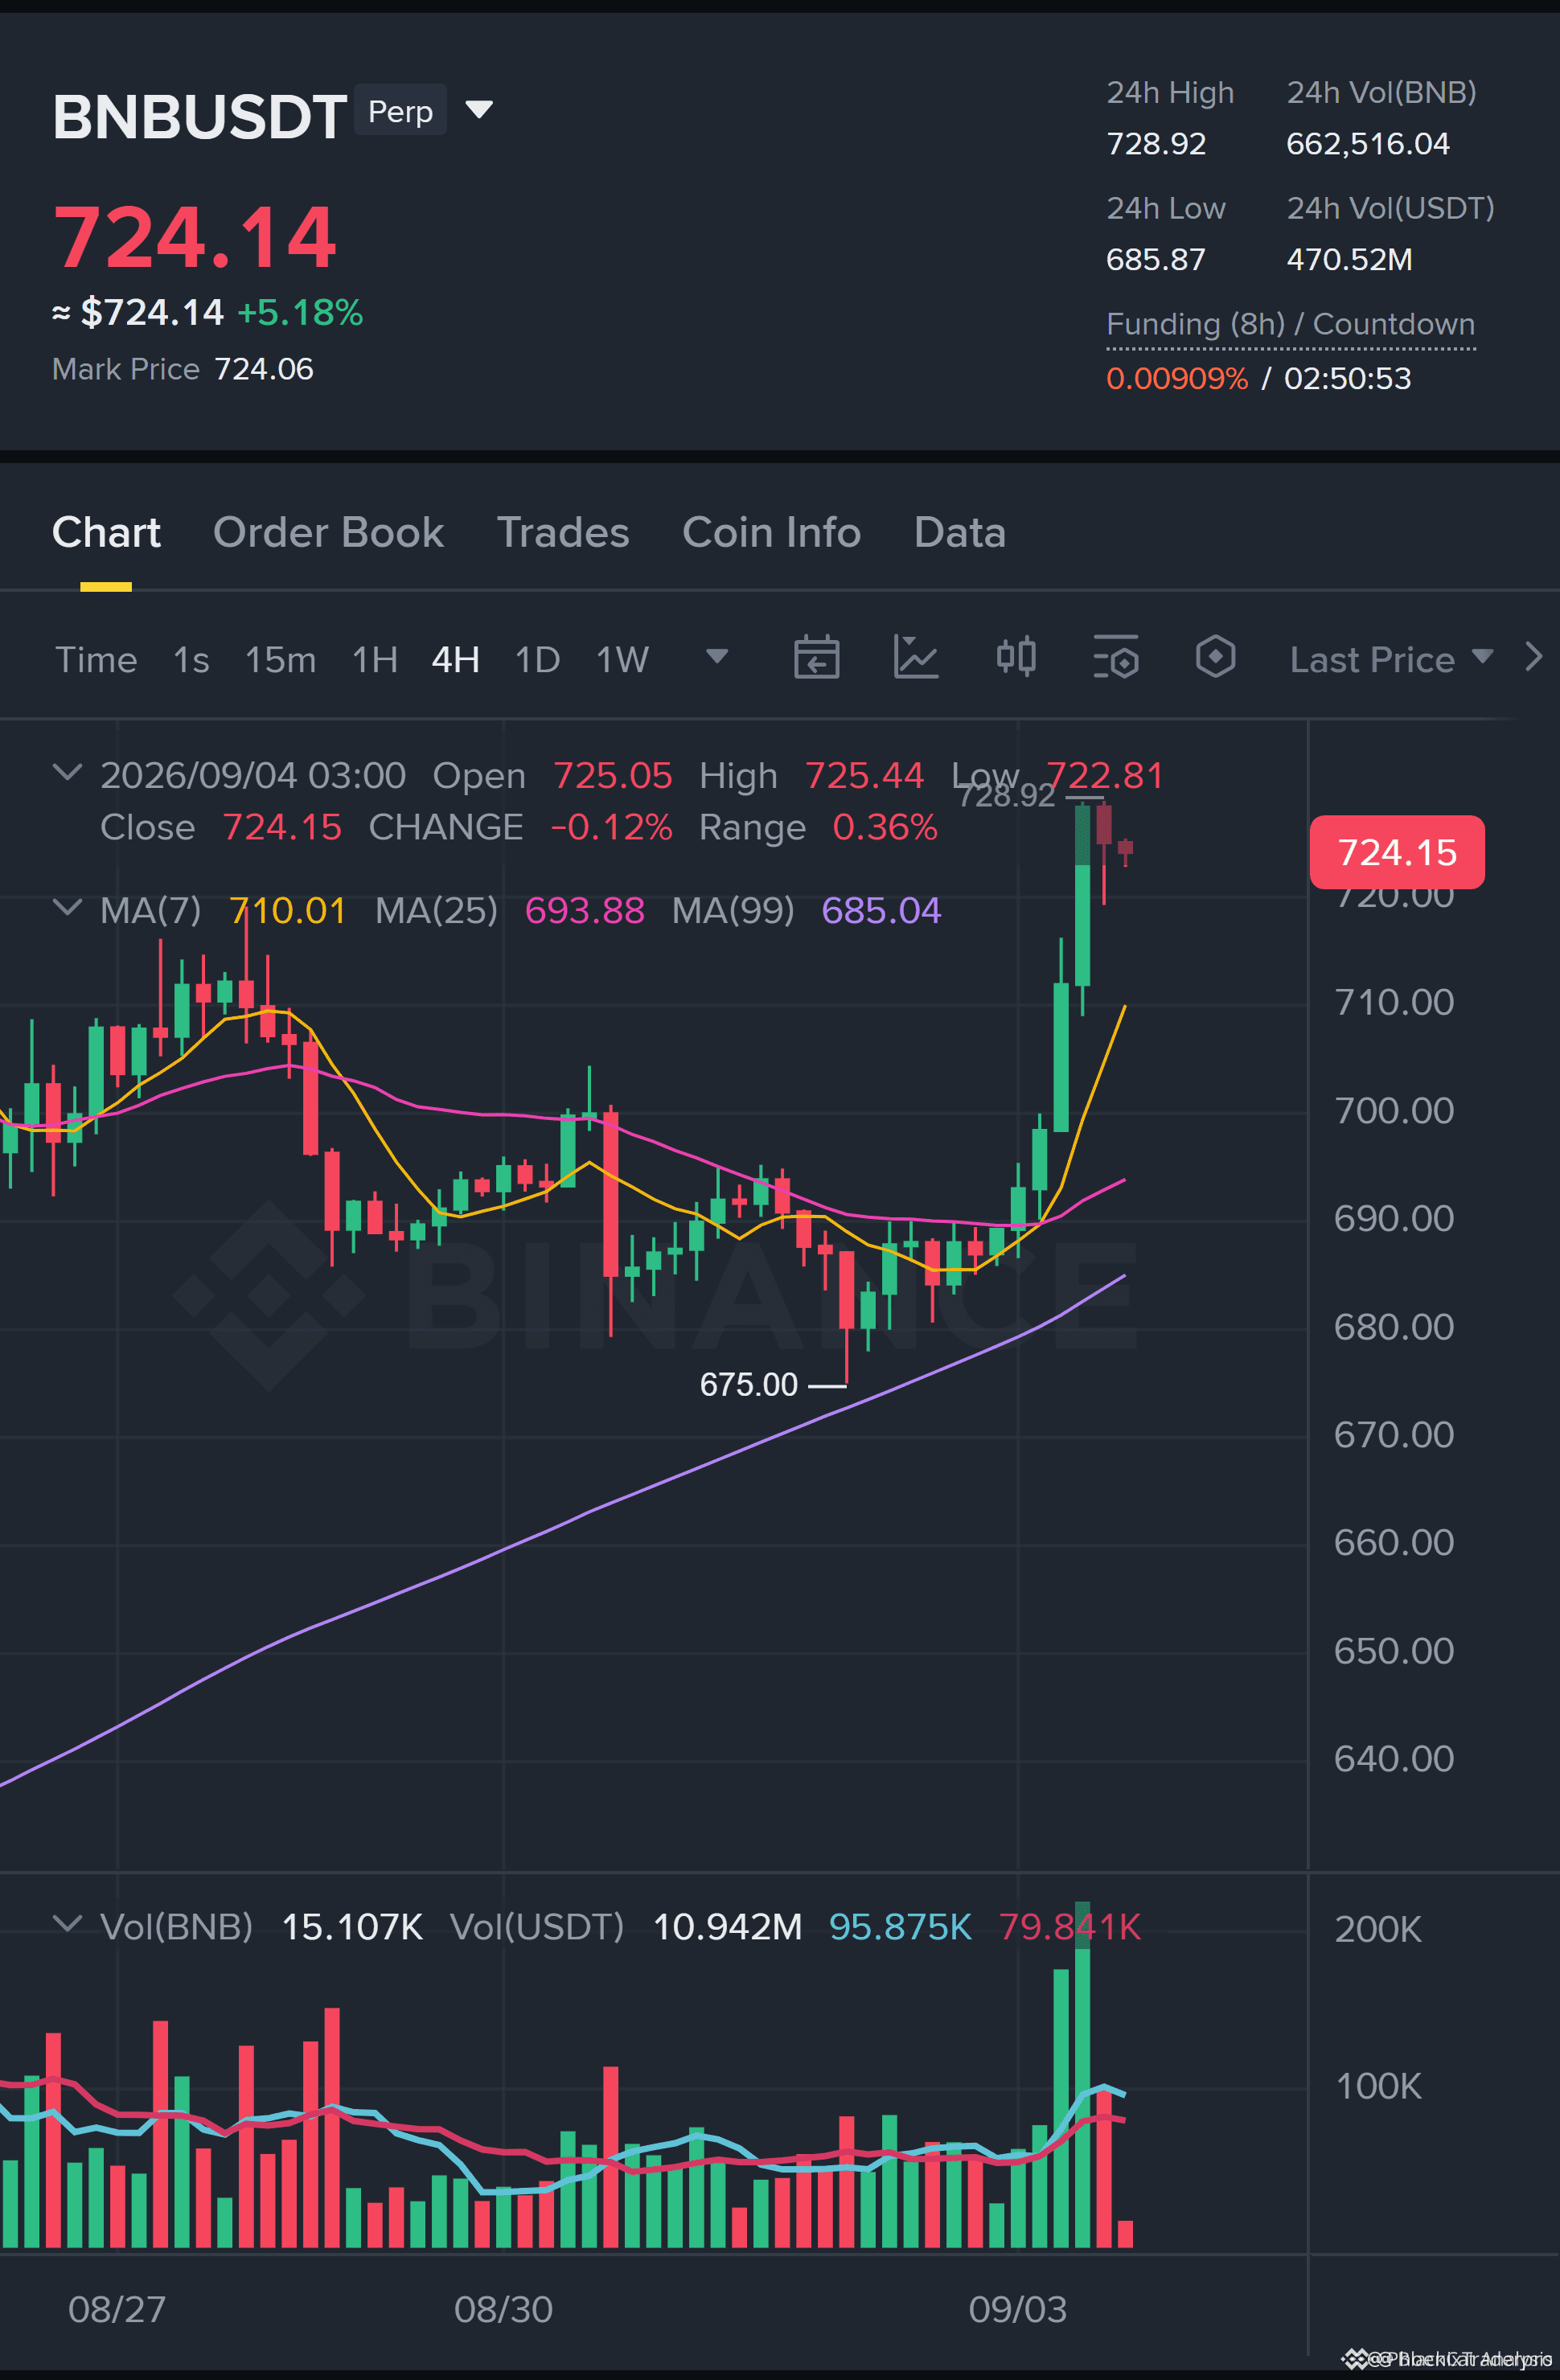This screenshot has width=1560, height=2380.
Task: Tap the Funding (8h) / Countdown label
Action: (1290, 325)
